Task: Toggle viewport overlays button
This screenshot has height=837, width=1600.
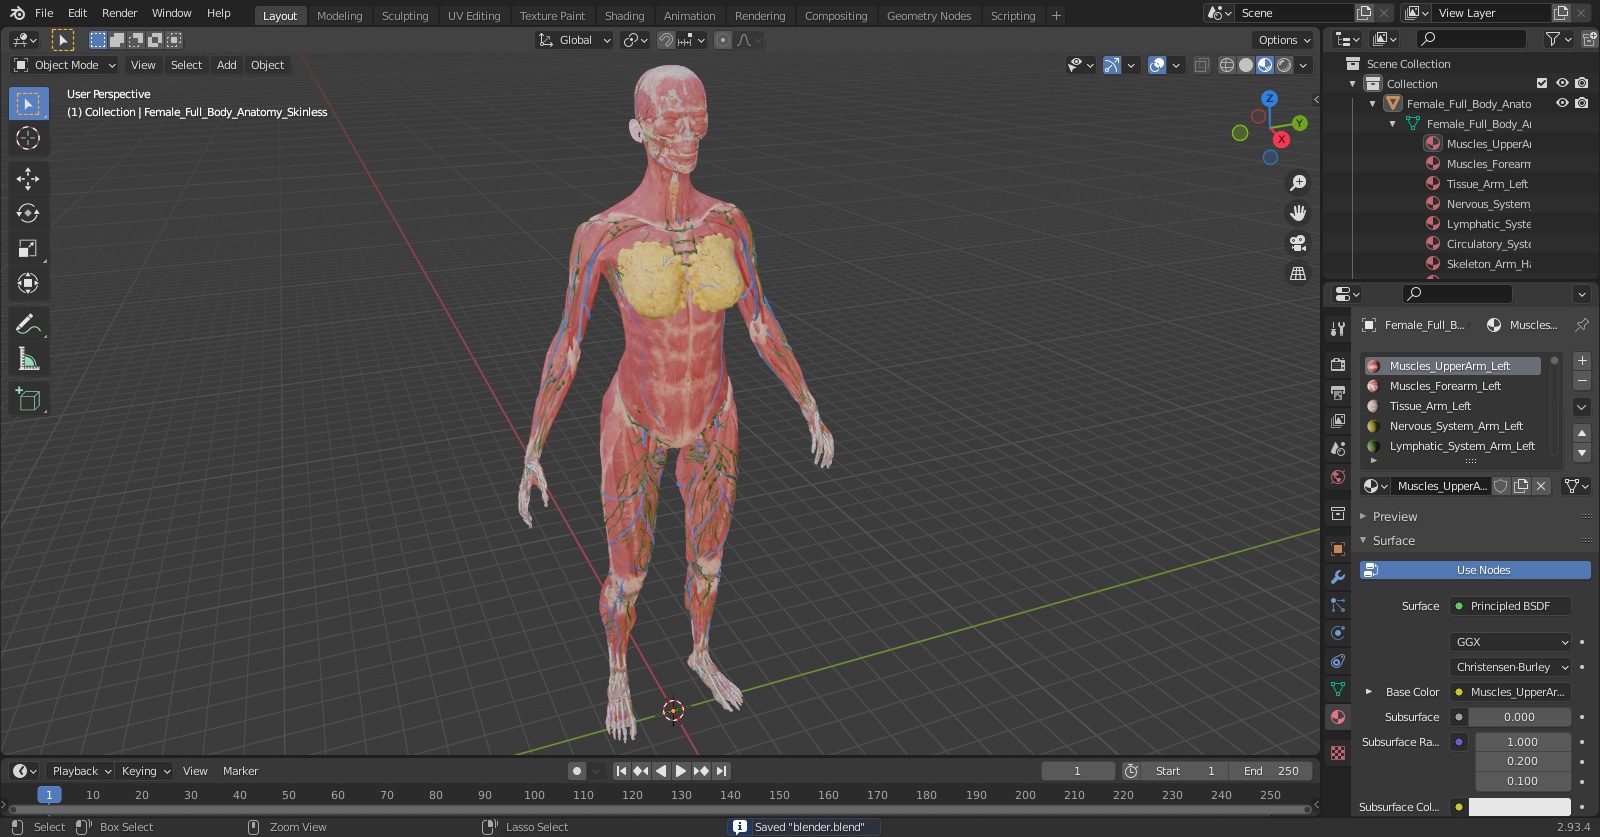Action: pyautogui.click(x=1157, y=65)
